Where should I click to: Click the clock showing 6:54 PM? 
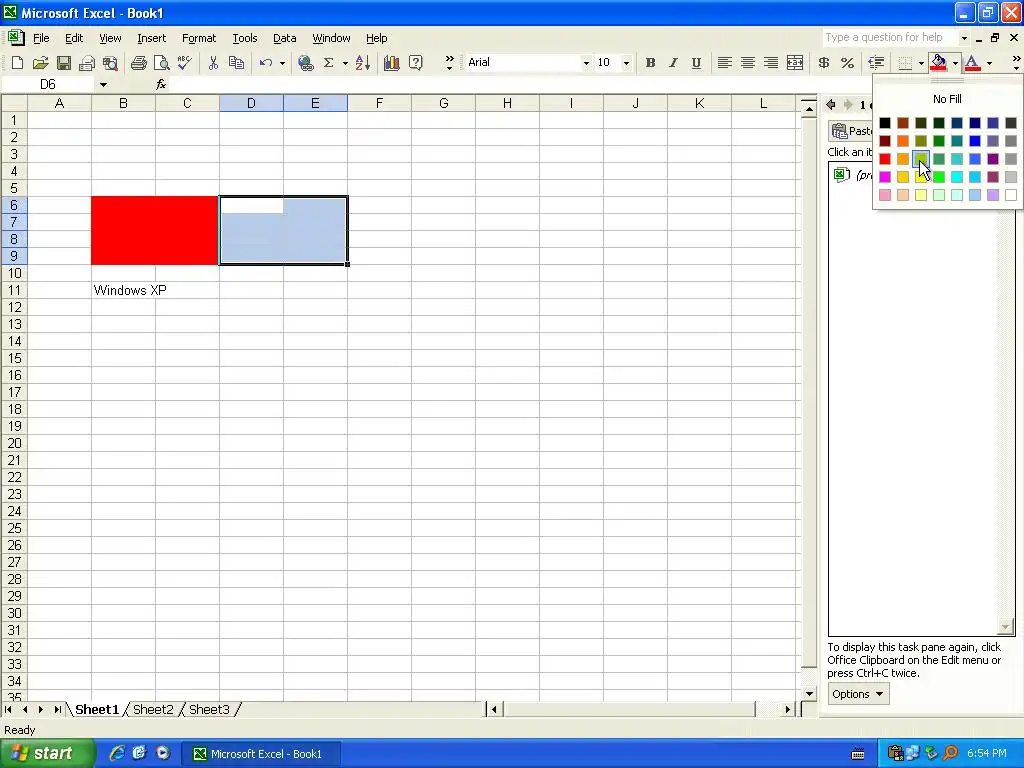pyautogui.click(x=986, y=754)
